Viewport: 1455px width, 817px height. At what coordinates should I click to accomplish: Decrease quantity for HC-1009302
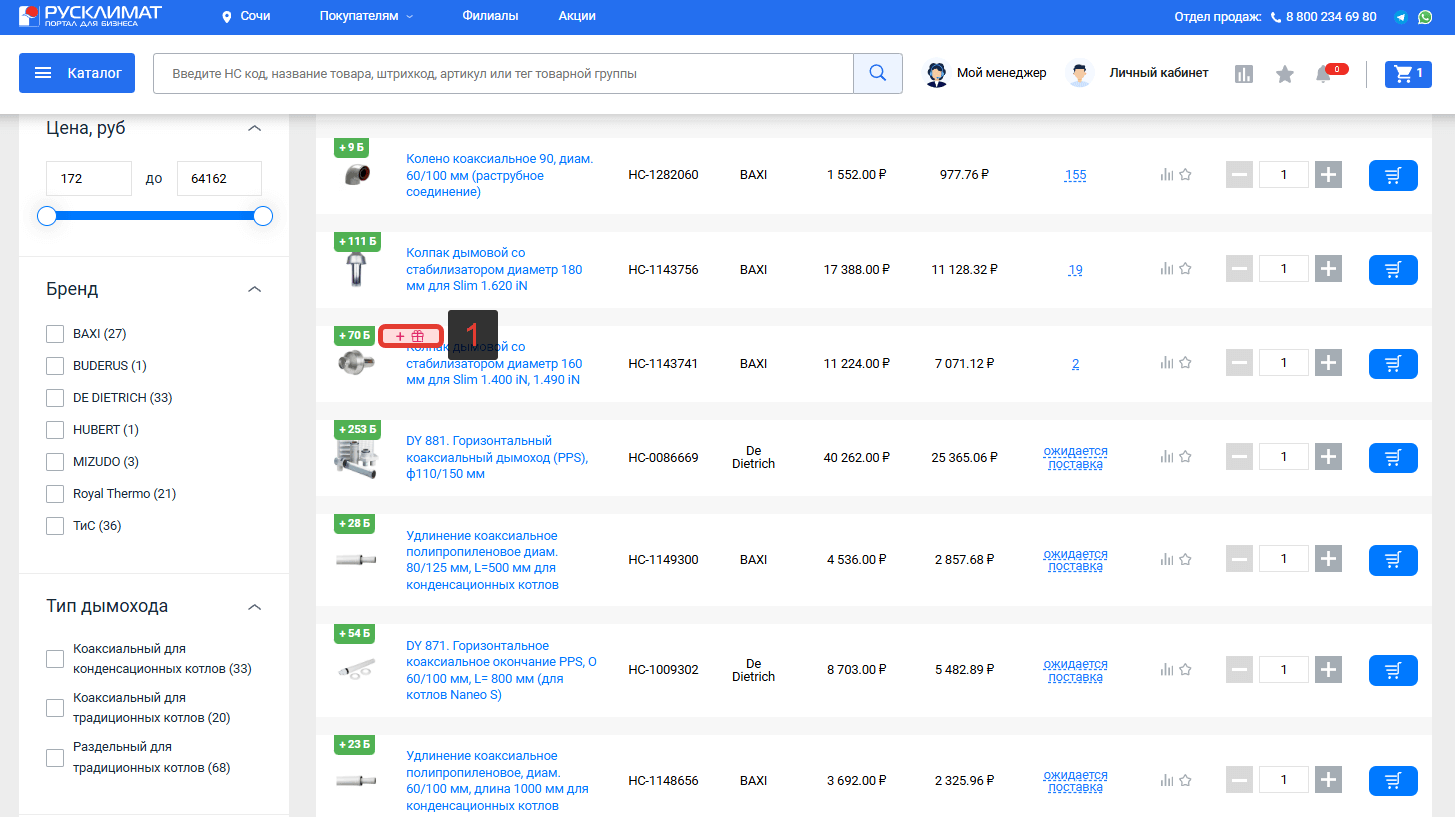point(1239,670)
